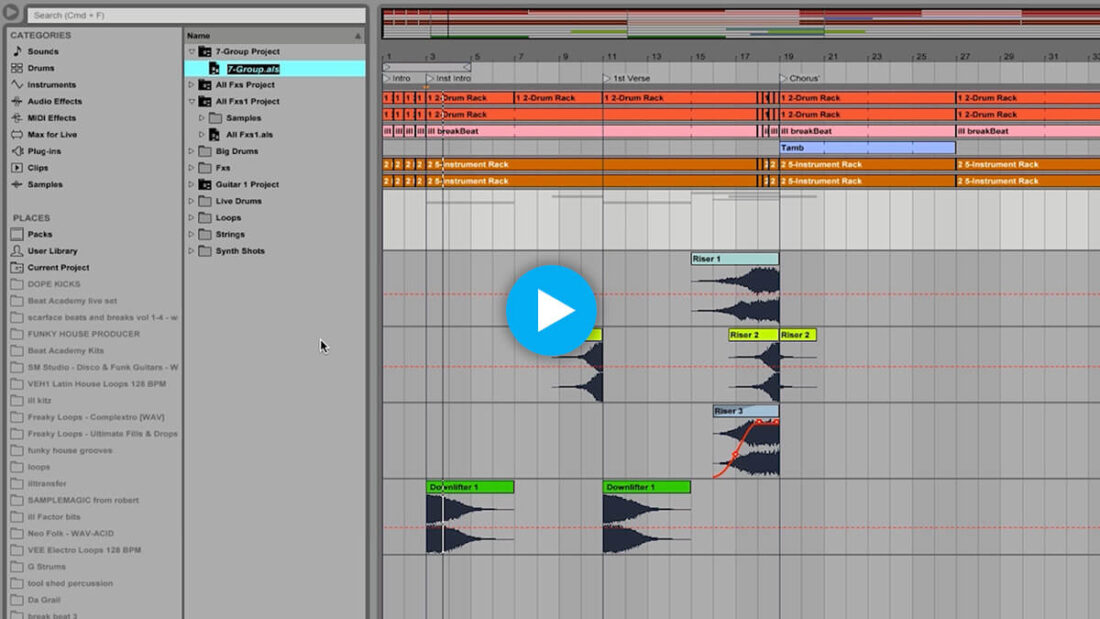Click the browser preview icon beside search
This screenshot has height=619, width=1100.
tap(11, 13)
